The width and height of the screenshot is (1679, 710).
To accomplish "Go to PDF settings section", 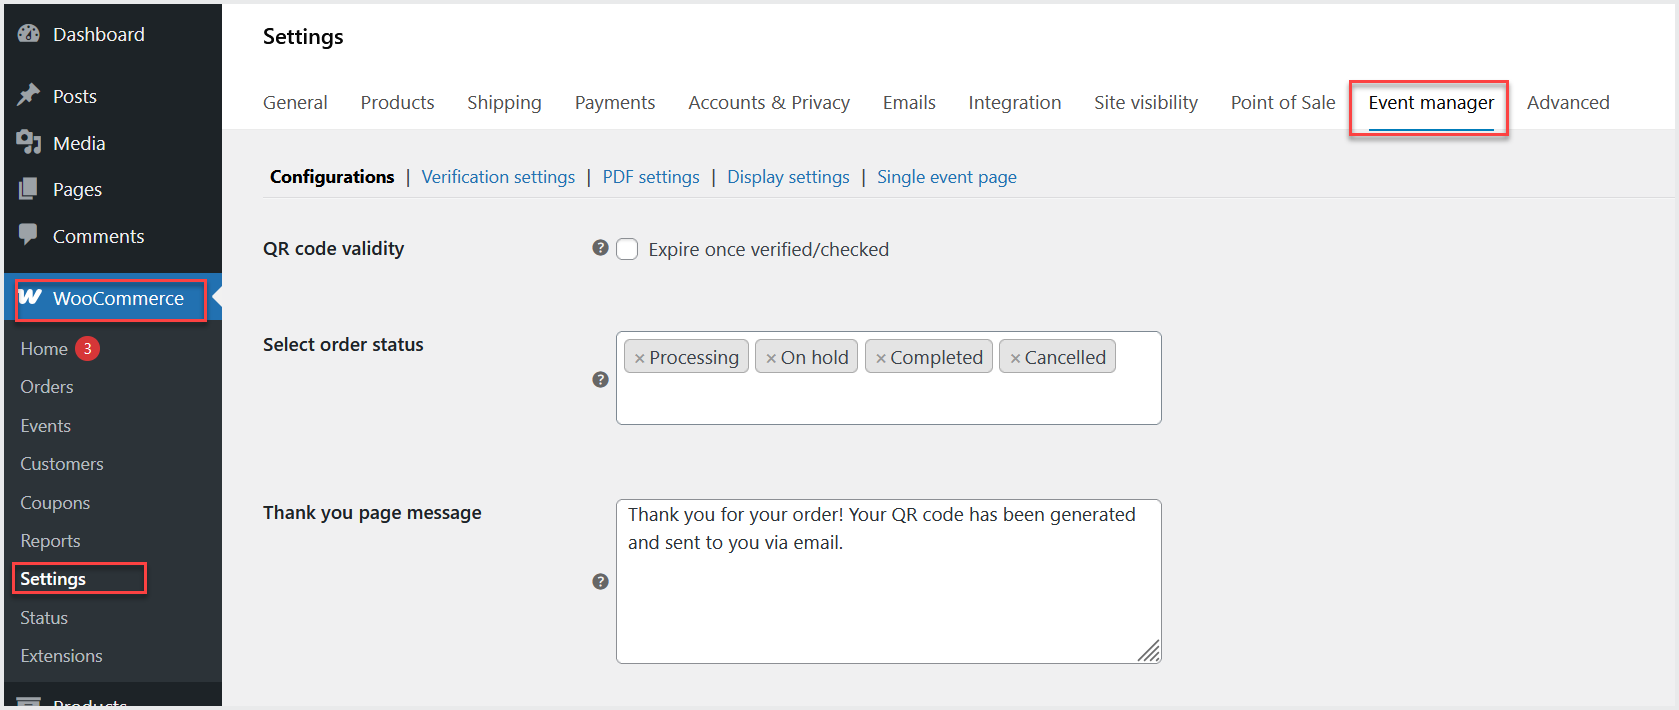I will (651, 177).
